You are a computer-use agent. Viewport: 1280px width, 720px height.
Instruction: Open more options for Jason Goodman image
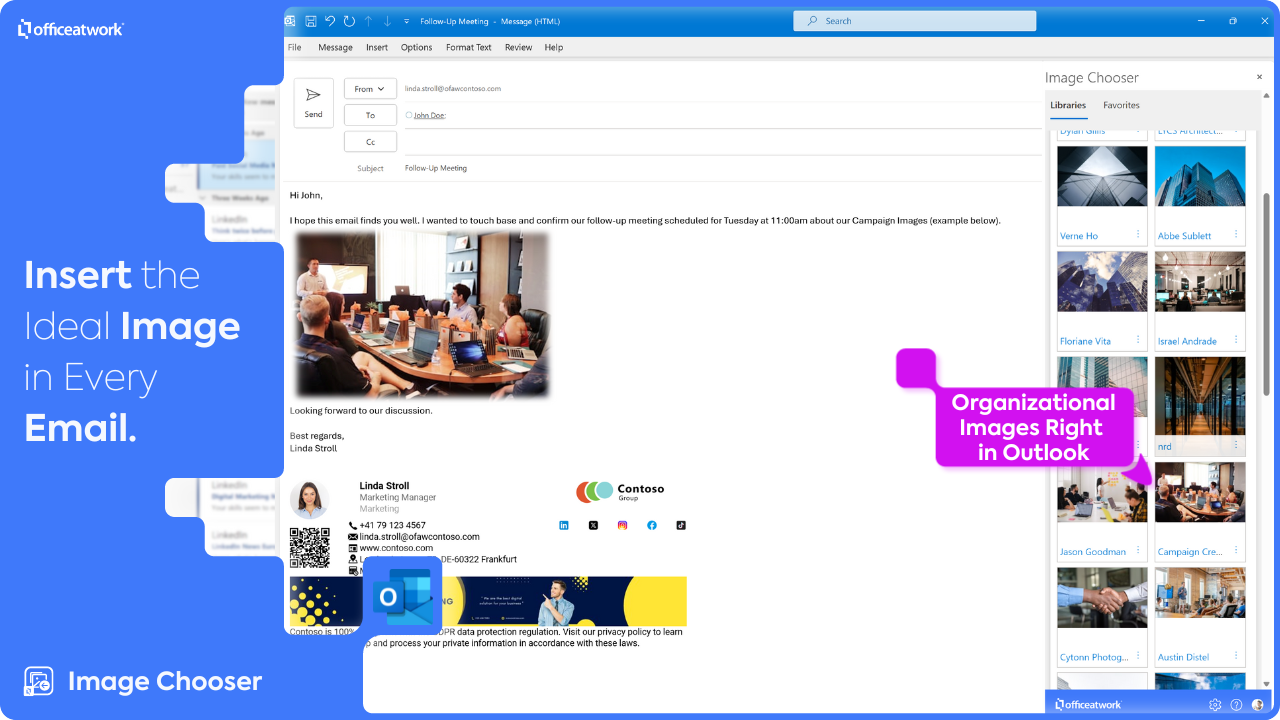pos(1138,551)
